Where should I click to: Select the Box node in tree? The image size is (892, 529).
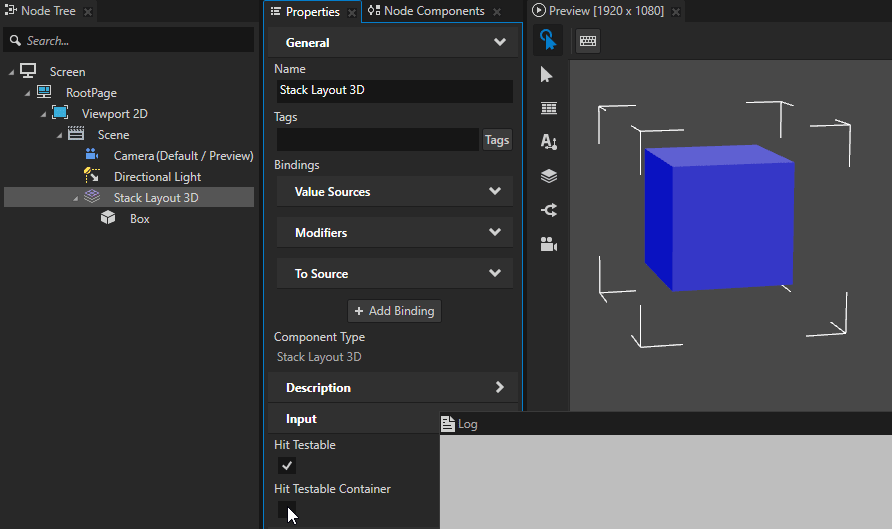click(x=139, y=219)
